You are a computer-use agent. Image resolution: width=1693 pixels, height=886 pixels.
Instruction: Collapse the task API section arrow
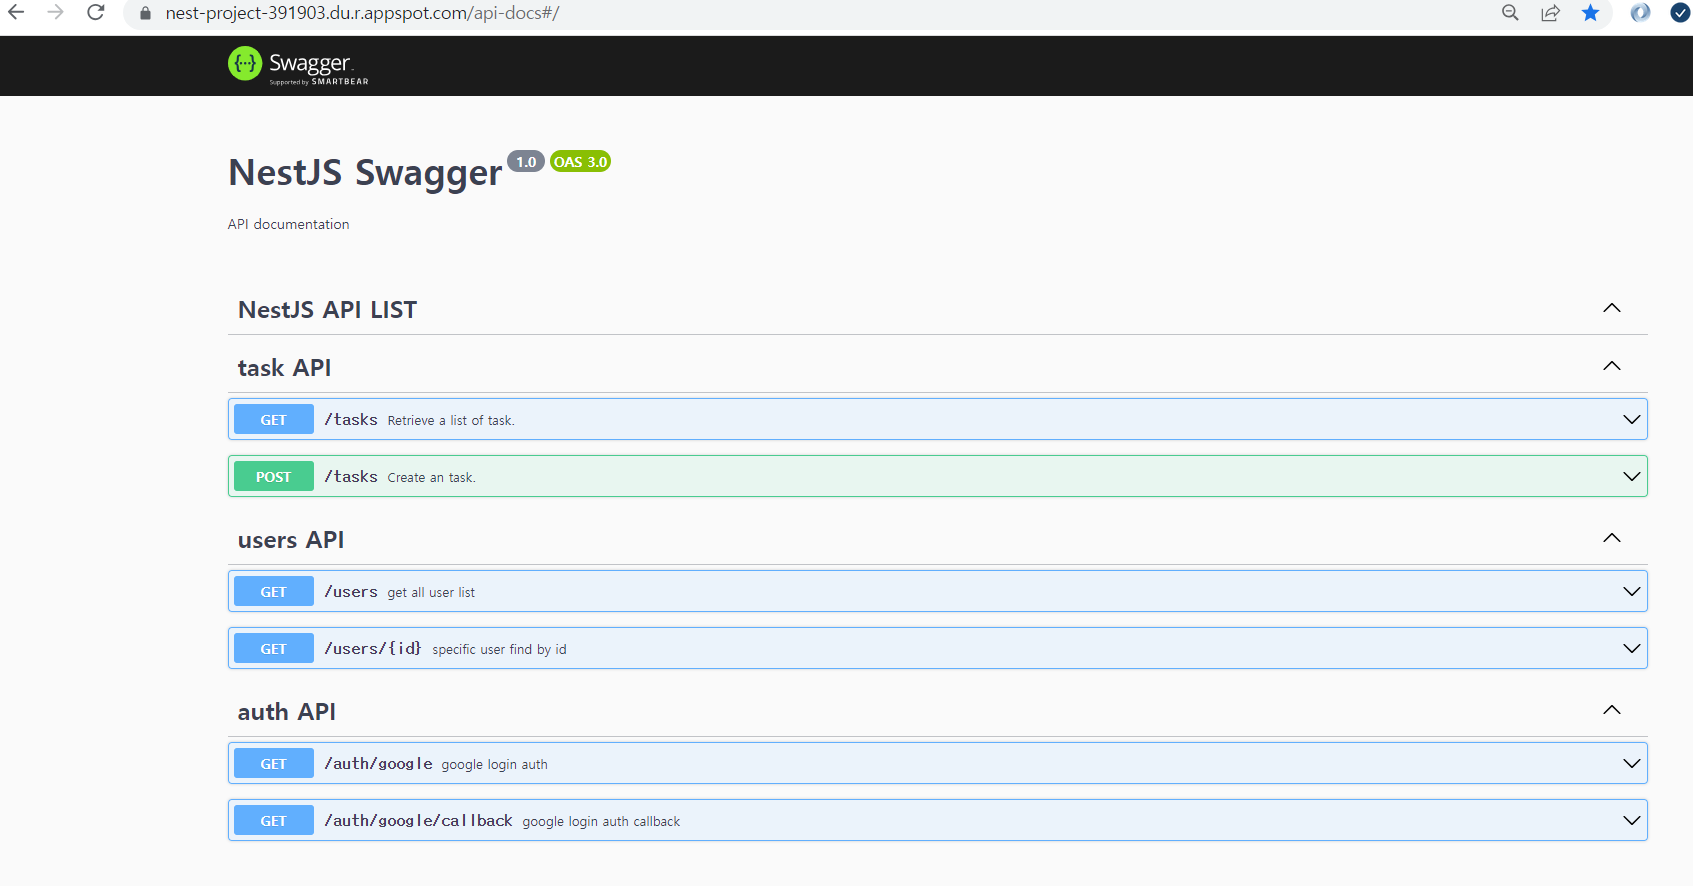[1612, 366]
